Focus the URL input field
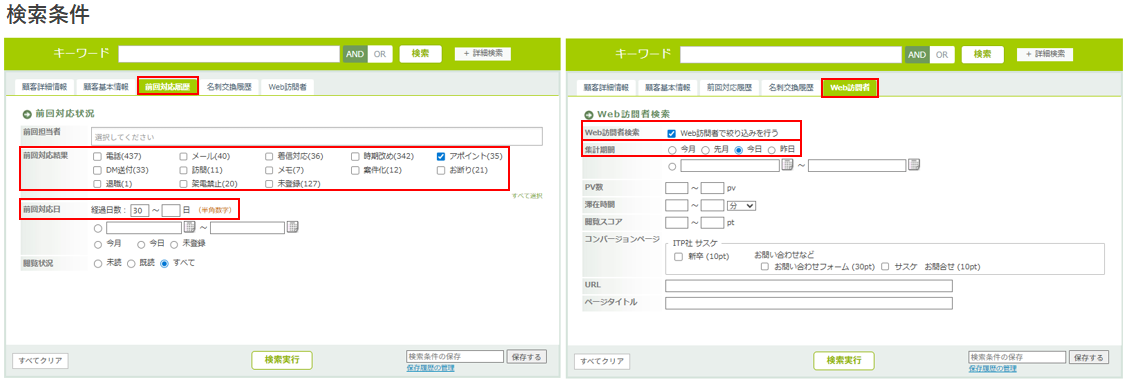 coord(809,286)
